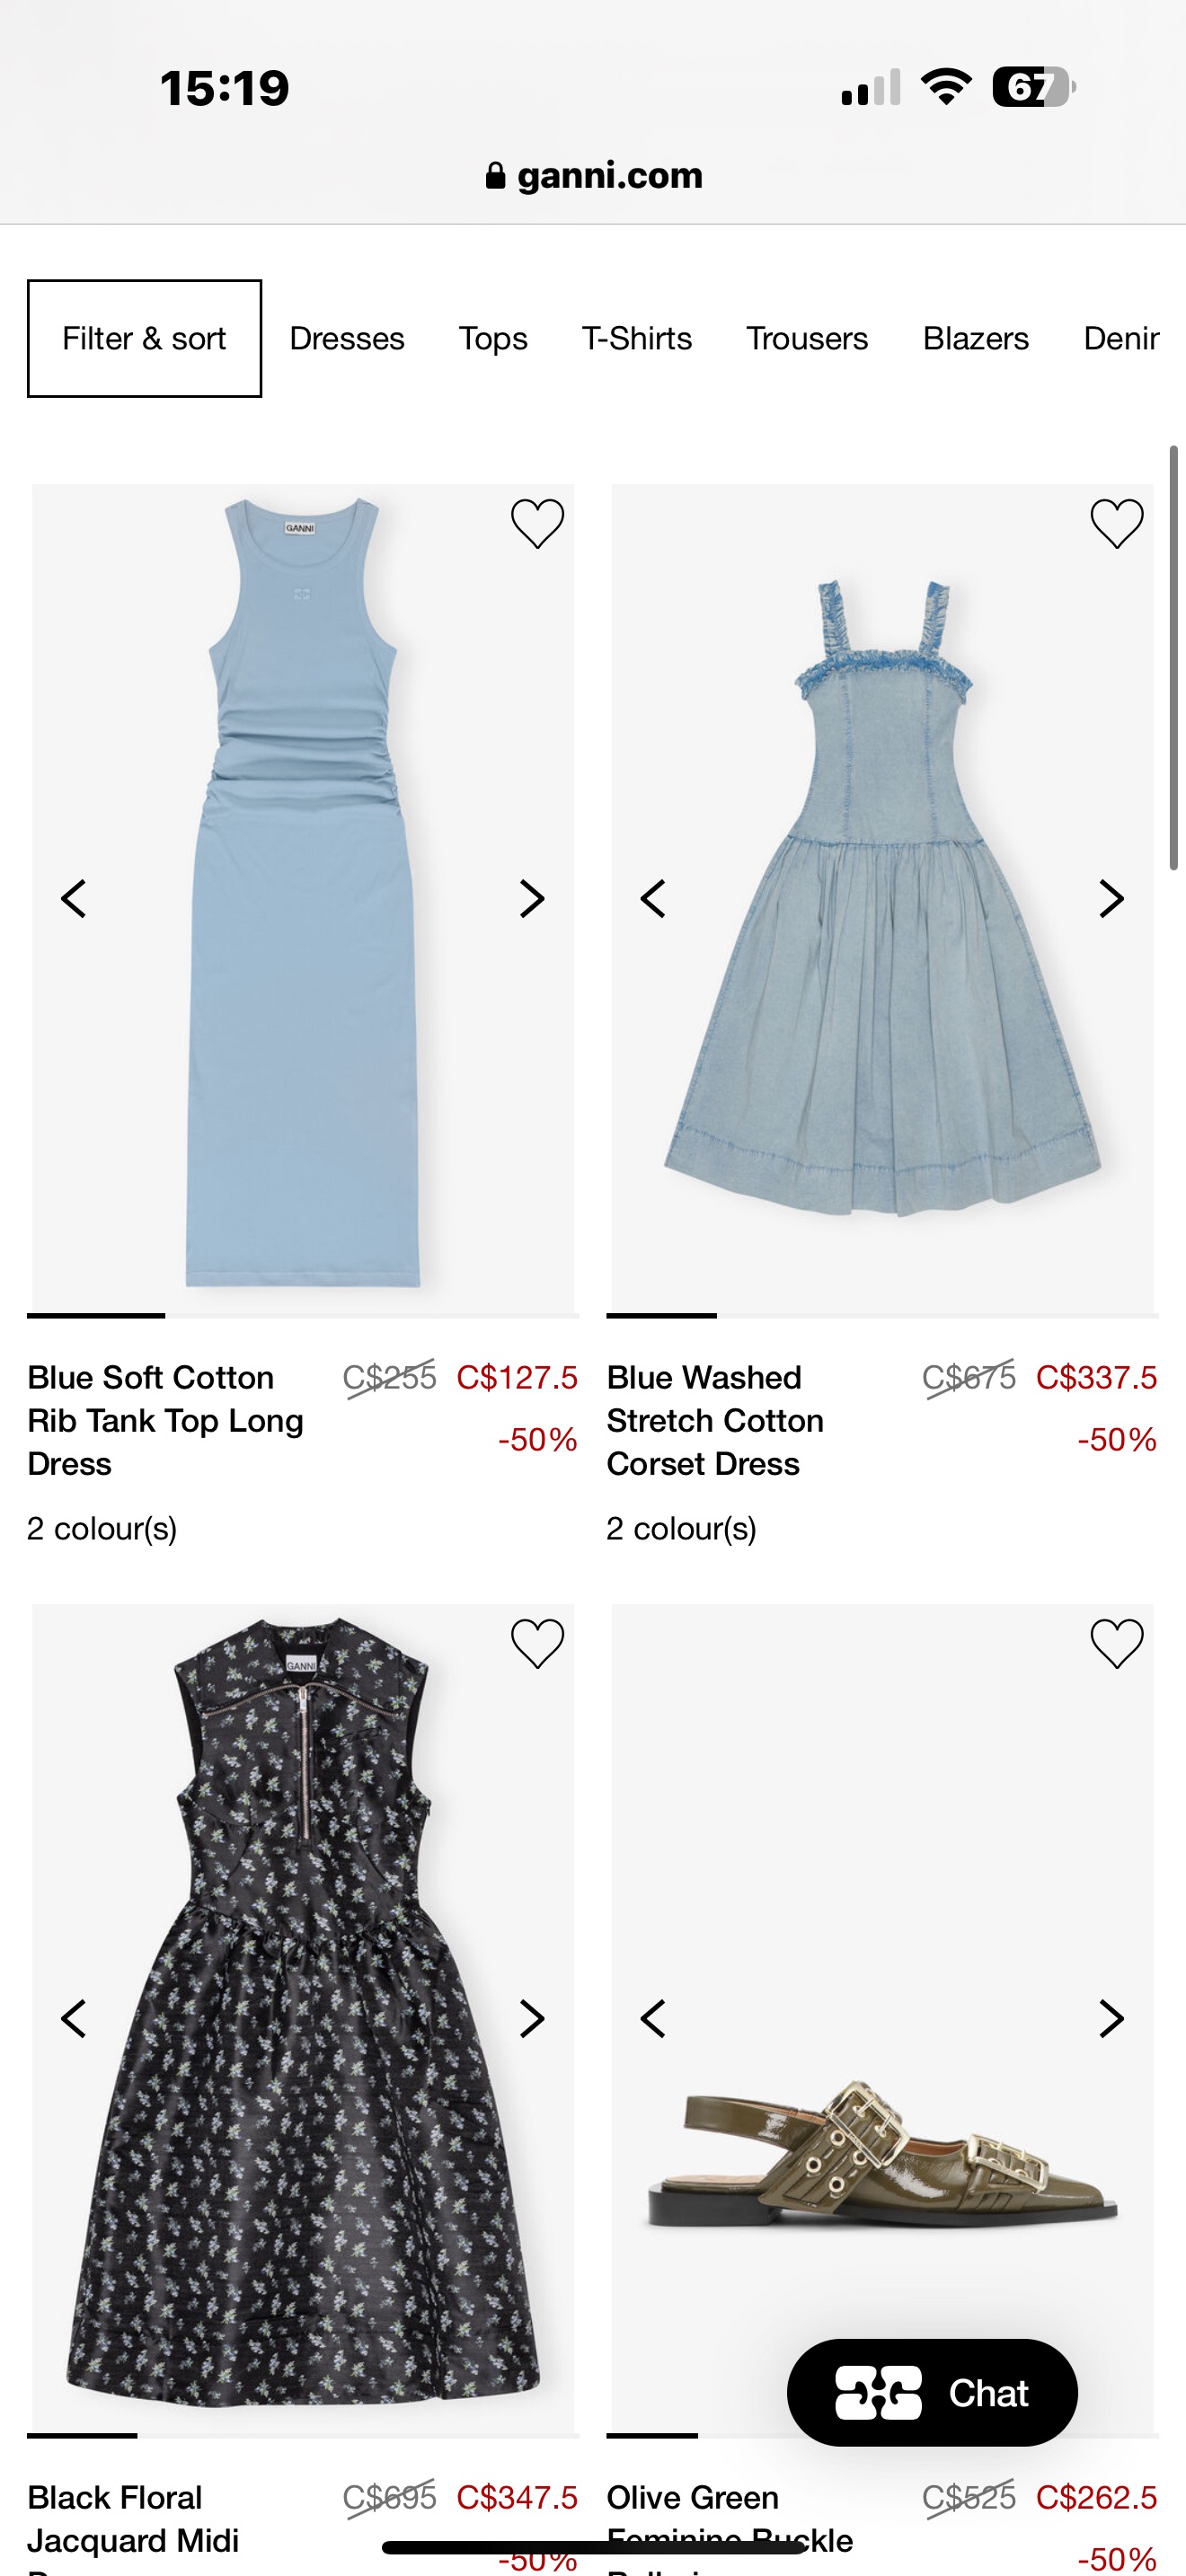Advance to next image of floral jacquard dress
The height and width of the screenshot is (2576, 1186).
pos(532,2018)
